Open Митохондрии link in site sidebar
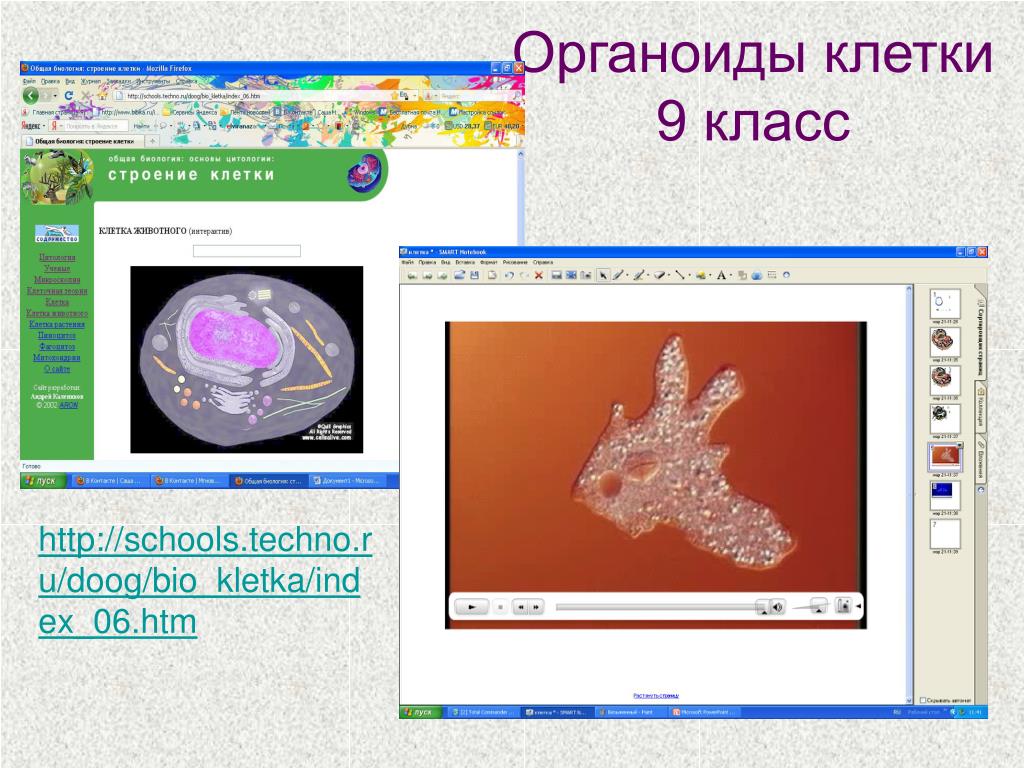This screenshot has width=1024, height=768. coord(57,357)
